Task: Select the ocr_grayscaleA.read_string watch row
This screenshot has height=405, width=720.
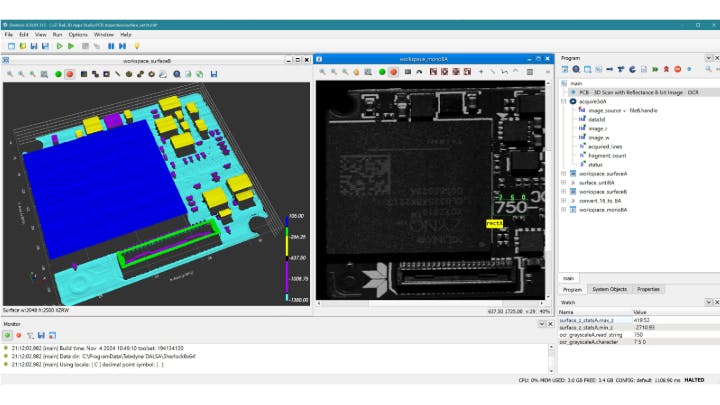Action: 596,335
